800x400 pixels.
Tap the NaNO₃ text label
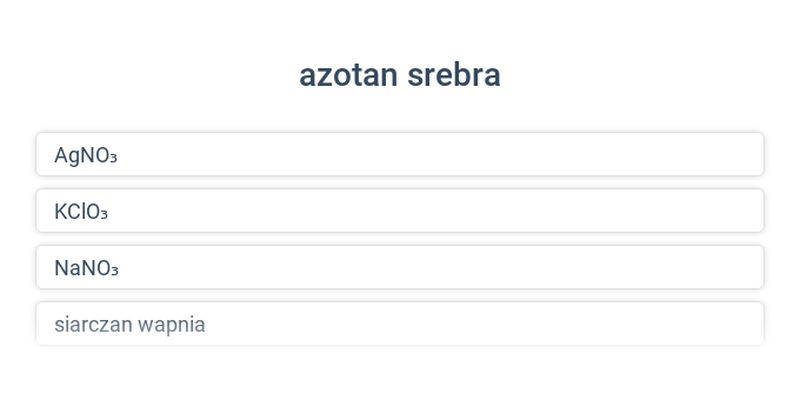(x=86, y=268)
